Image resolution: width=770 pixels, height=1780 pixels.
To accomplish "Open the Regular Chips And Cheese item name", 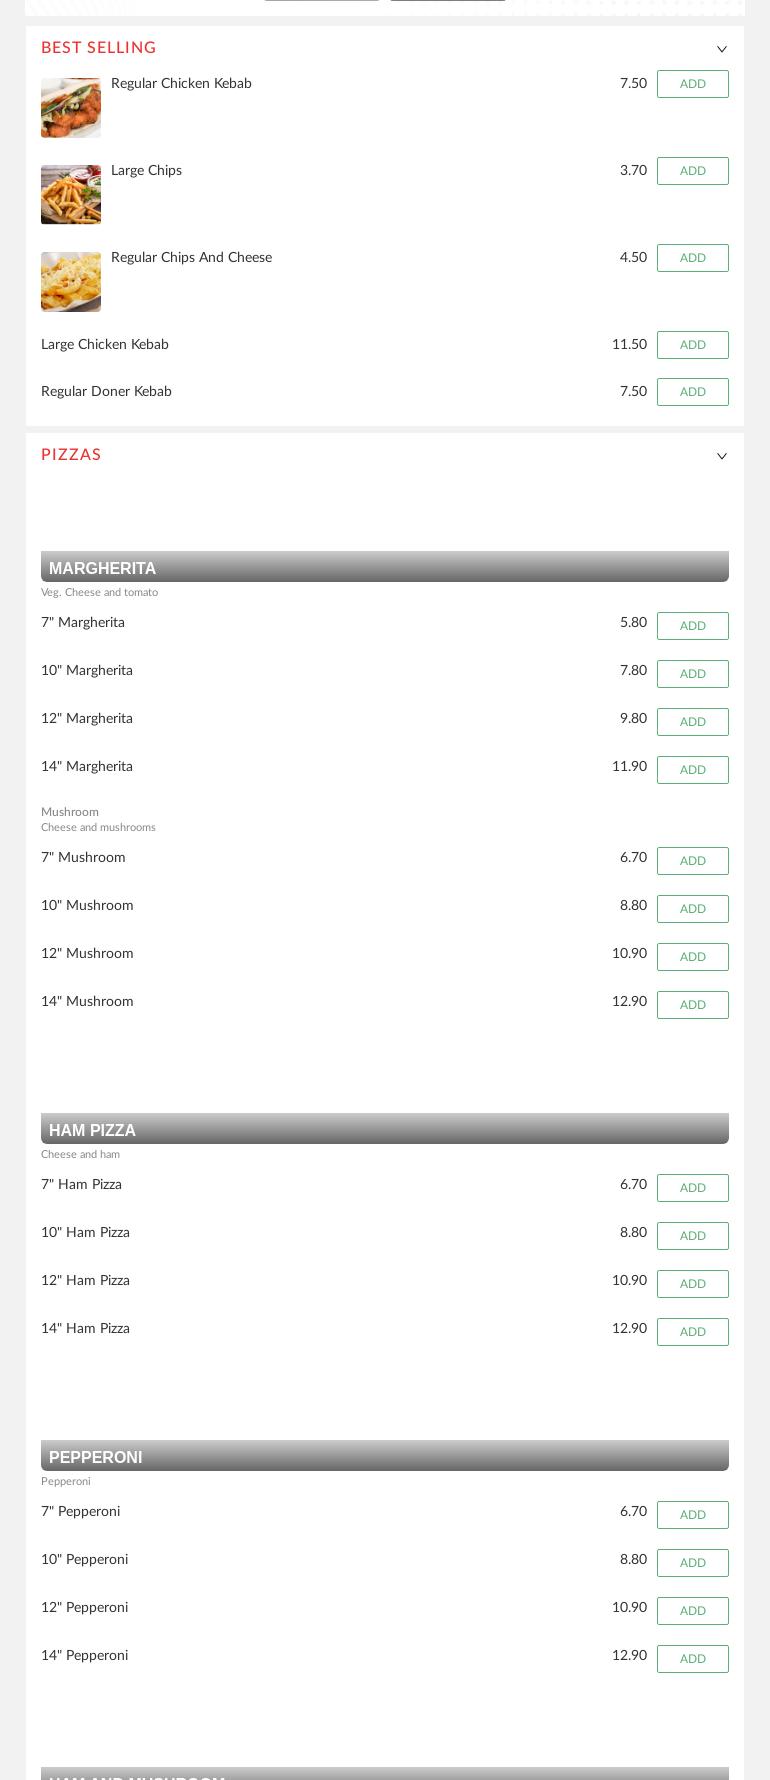I will pos(191,258).
